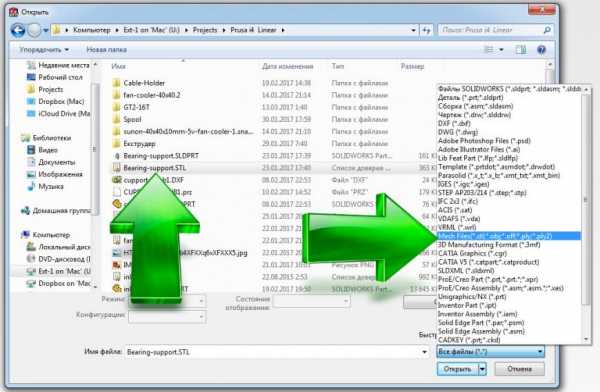Click the refresh icon beside address bar
This screenshot has width=600, height=392.
[426, 30]
